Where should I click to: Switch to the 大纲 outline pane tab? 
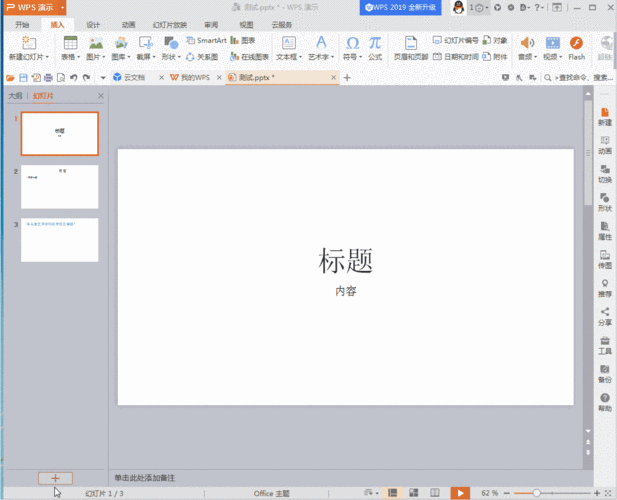[15, 96]
